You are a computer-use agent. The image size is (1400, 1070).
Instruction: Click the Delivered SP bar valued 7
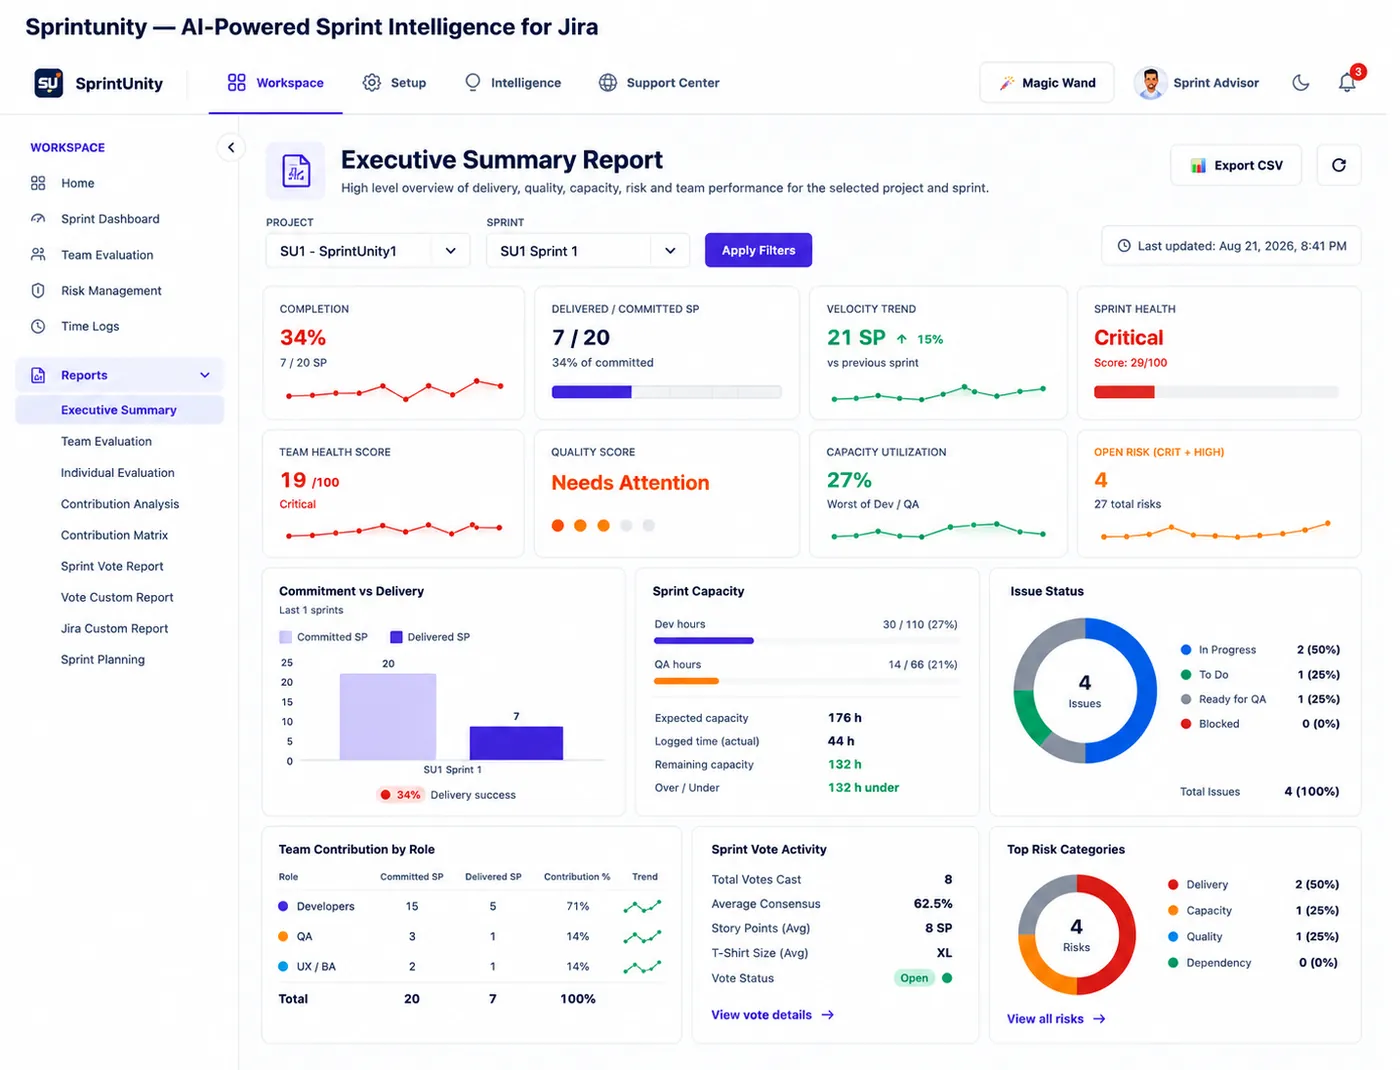pyautogui.click(x=516, y=744)
